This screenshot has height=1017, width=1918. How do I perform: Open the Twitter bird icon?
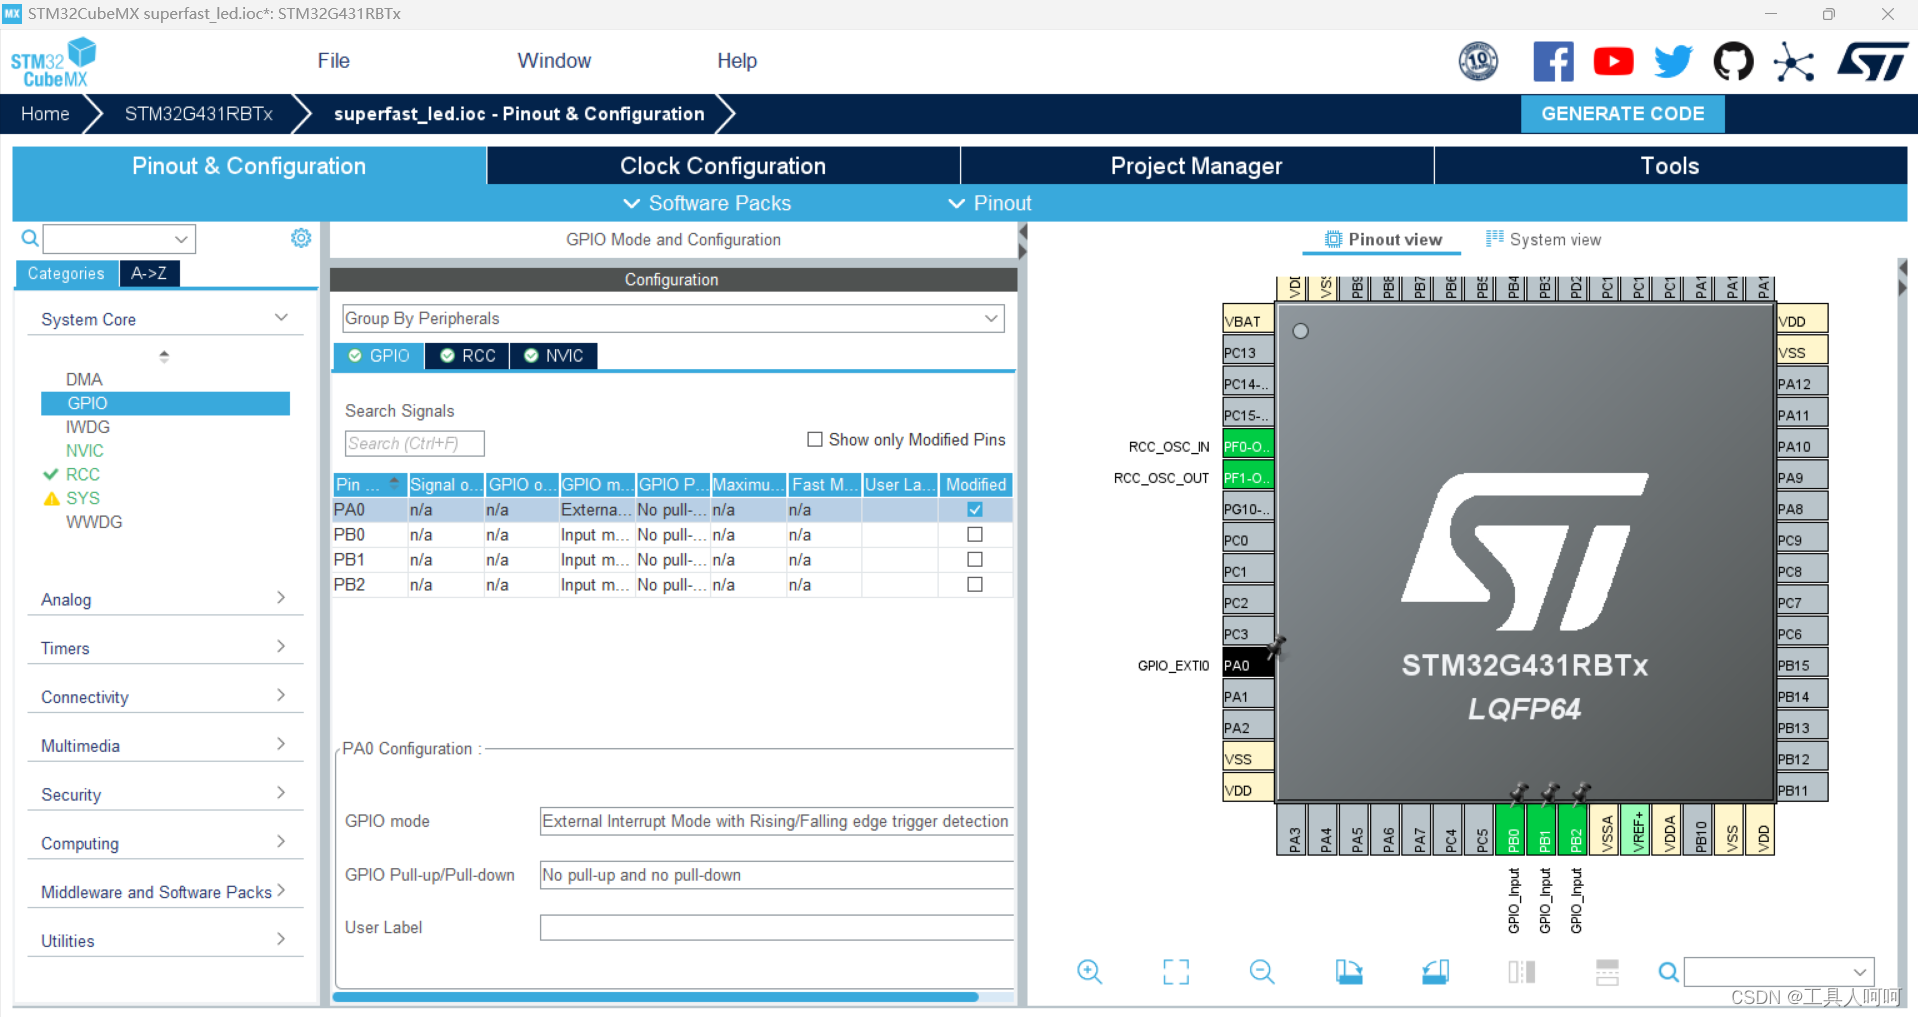[1673, 62]
